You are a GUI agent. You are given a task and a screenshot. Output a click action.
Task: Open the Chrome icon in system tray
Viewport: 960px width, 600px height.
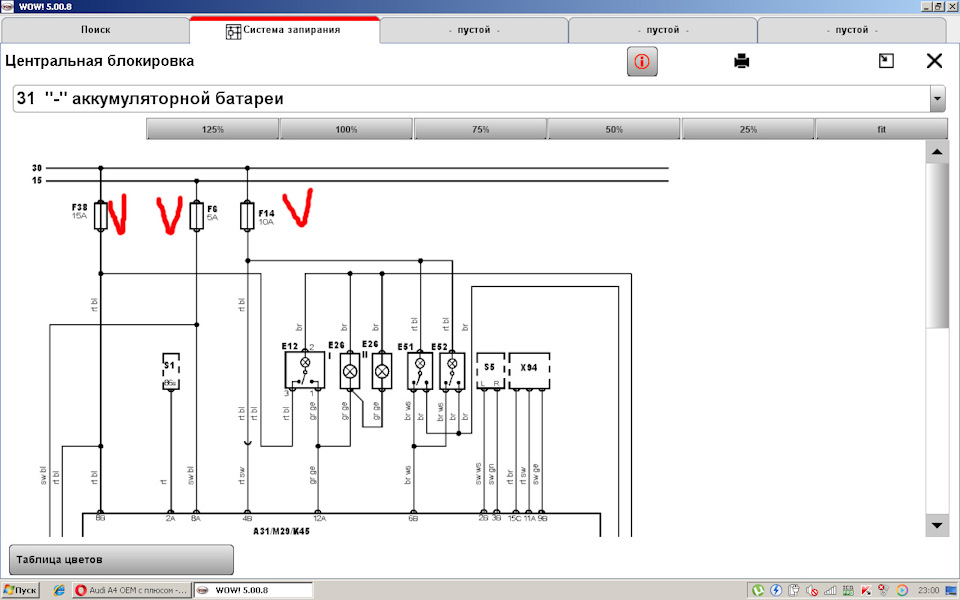click(901, 590)
